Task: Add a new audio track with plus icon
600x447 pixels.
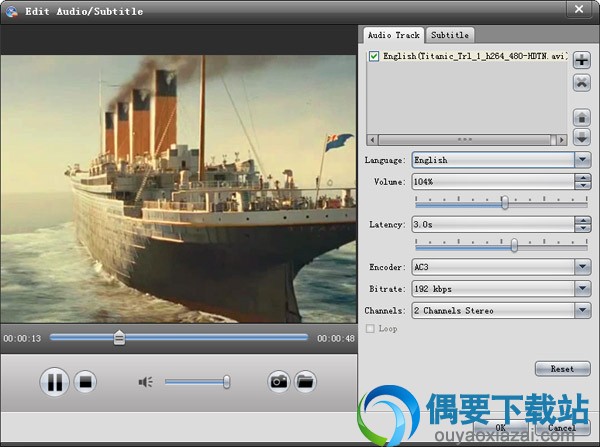Action: pyautogui.click(x=582, y=60)
